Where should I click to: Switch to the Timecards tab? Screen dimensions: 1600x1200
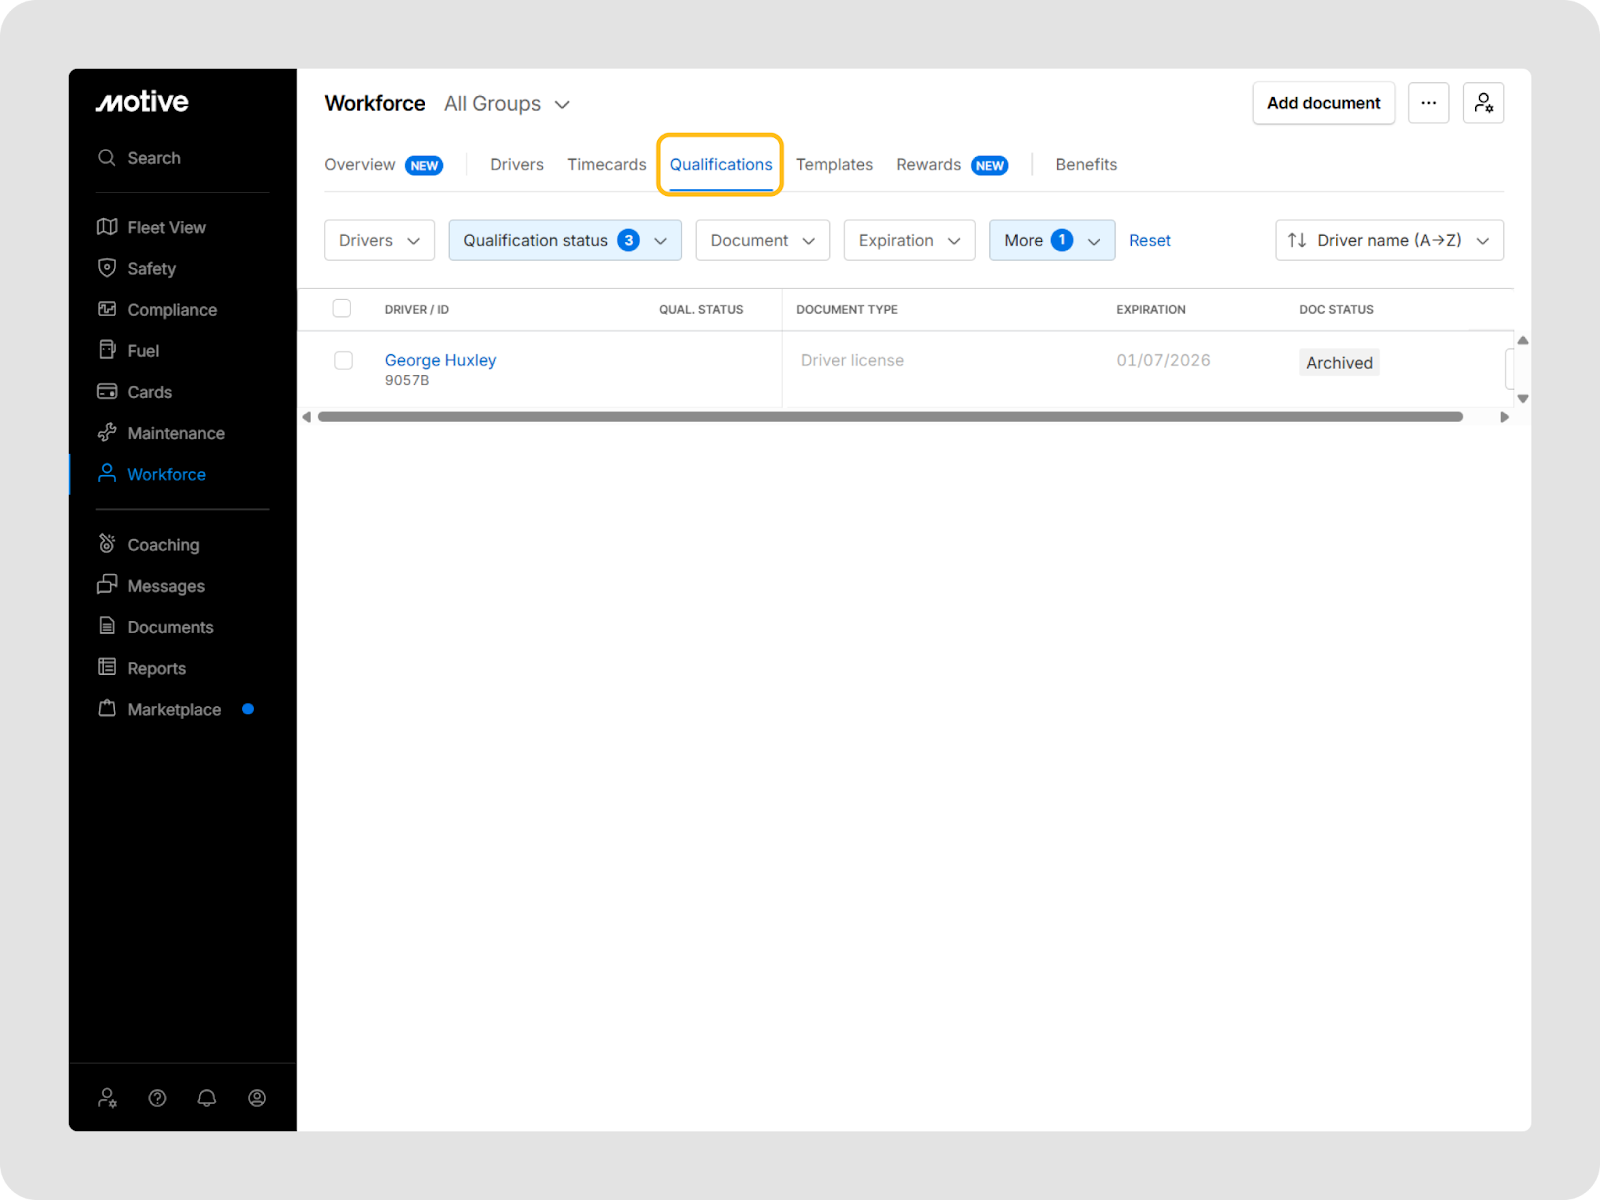pyautogui.click(x=606, y=164)
